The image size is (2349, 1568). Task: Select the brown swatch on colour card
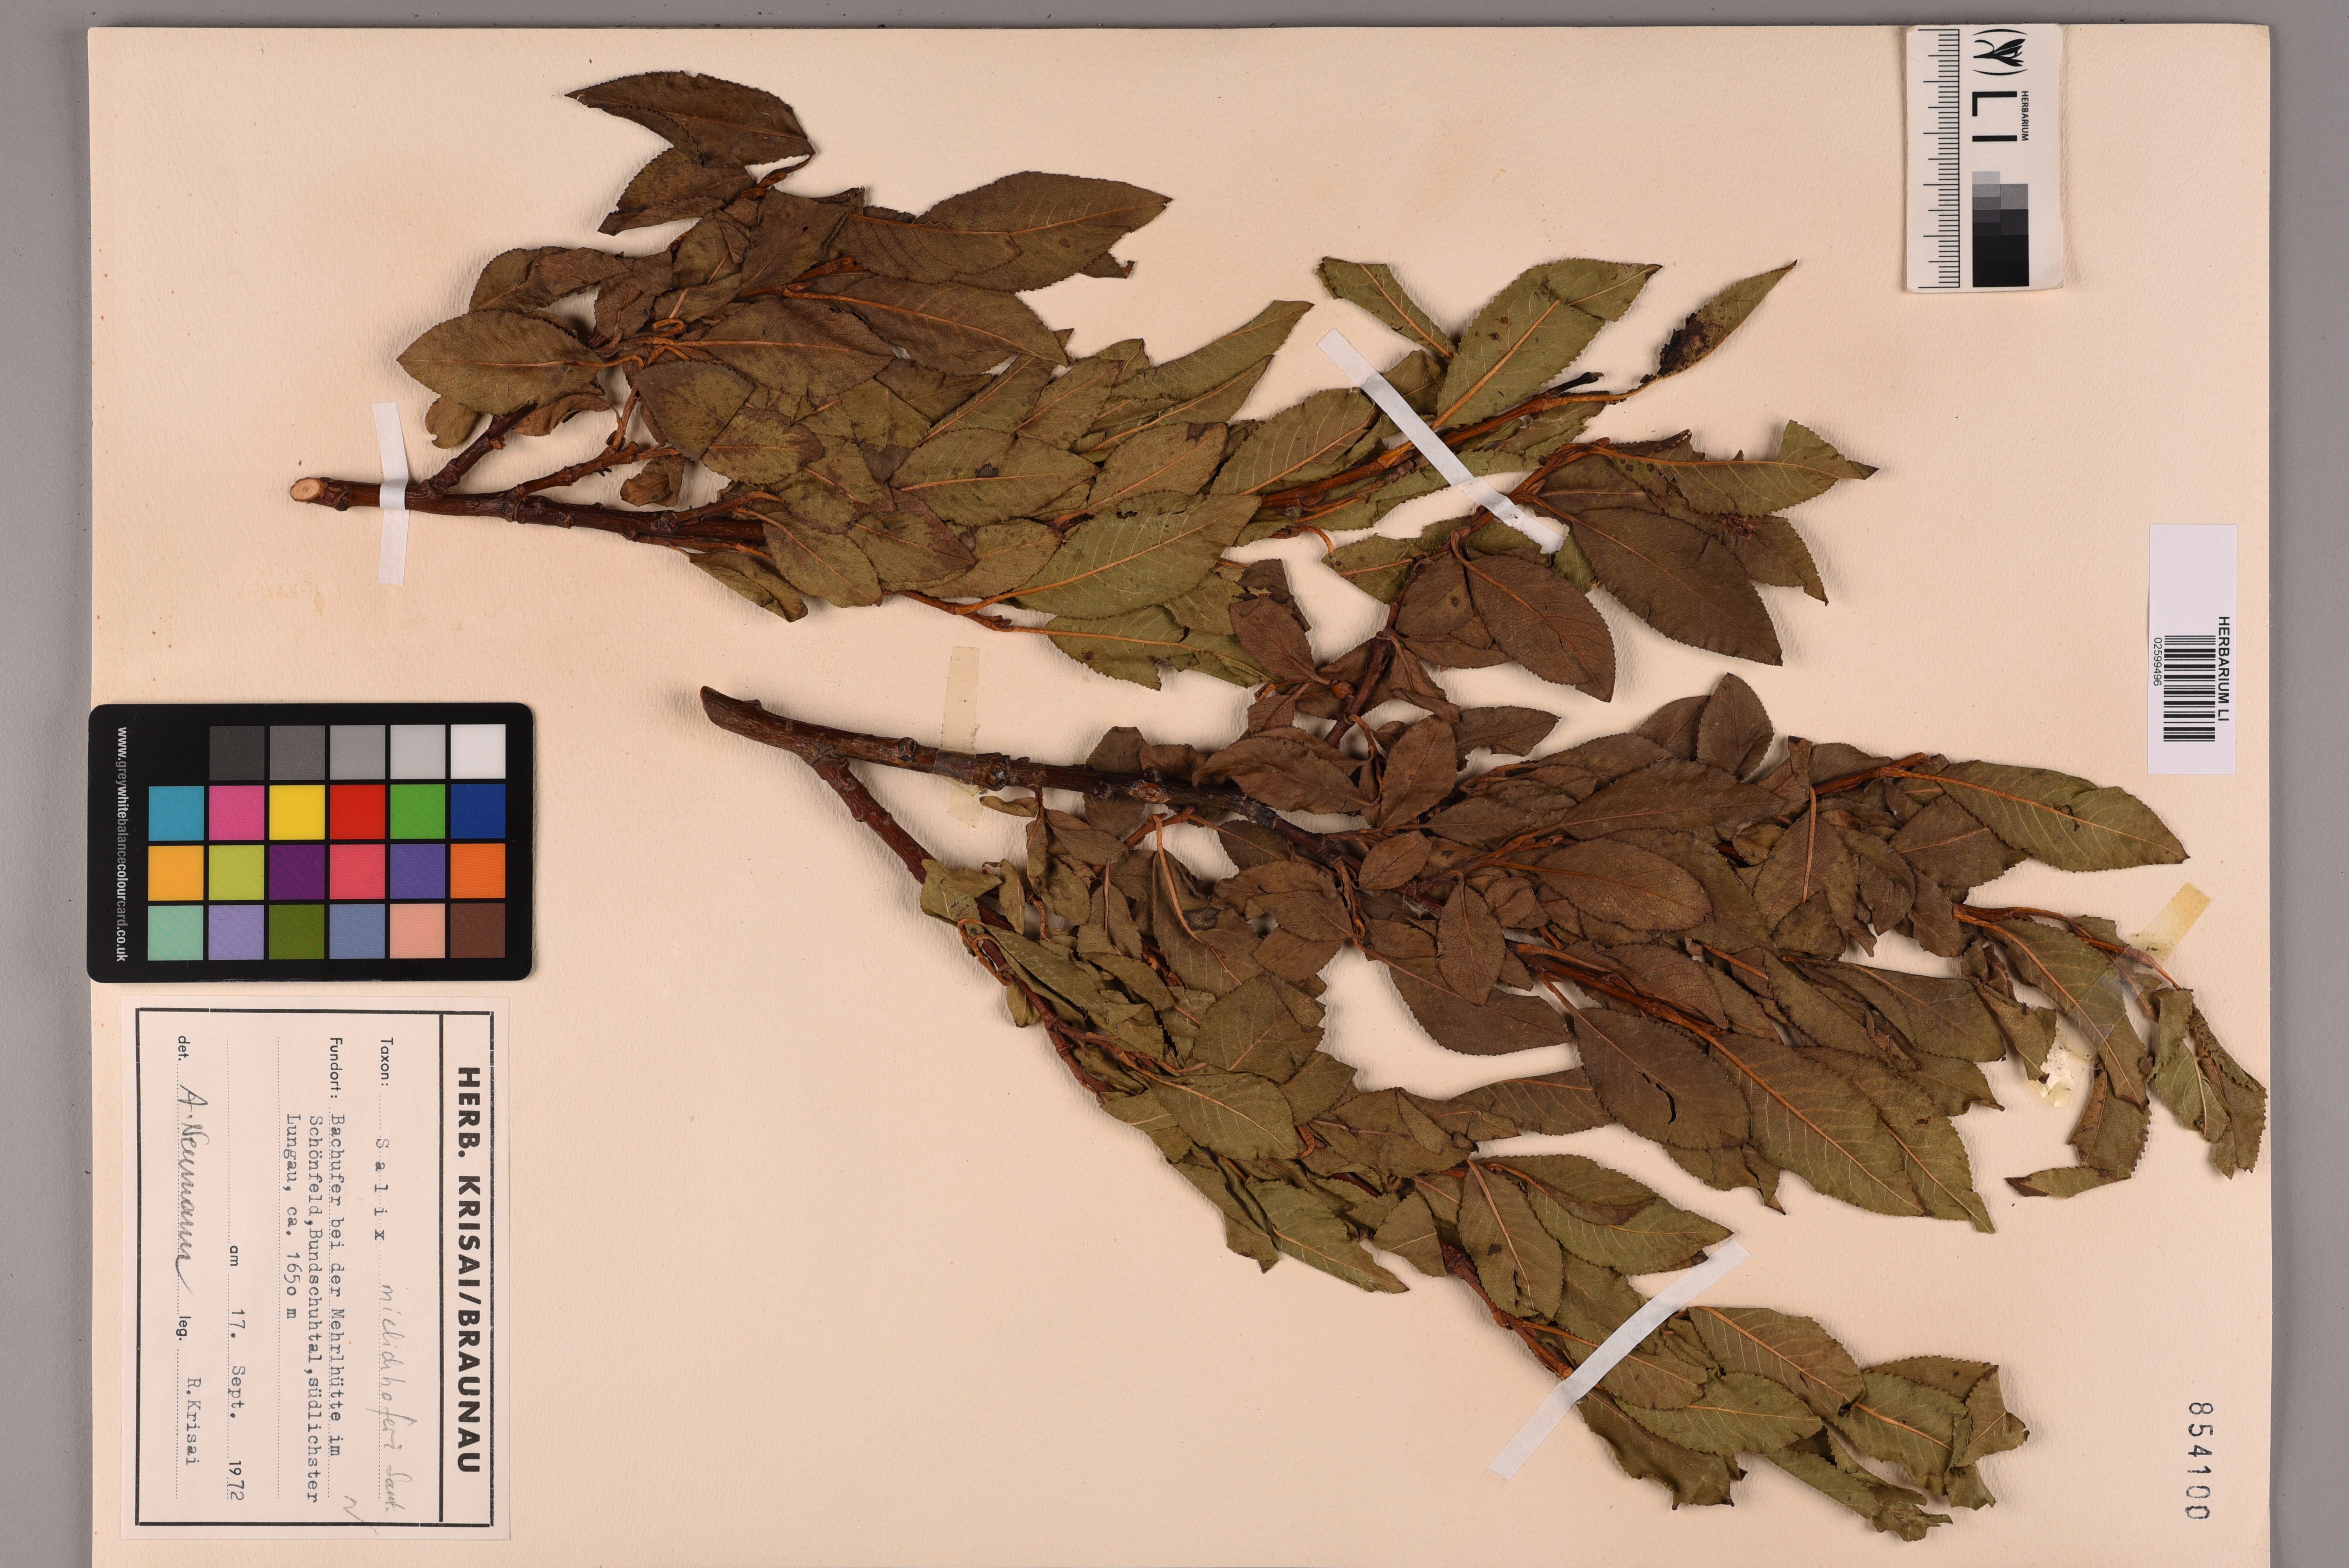pos(478,931)
